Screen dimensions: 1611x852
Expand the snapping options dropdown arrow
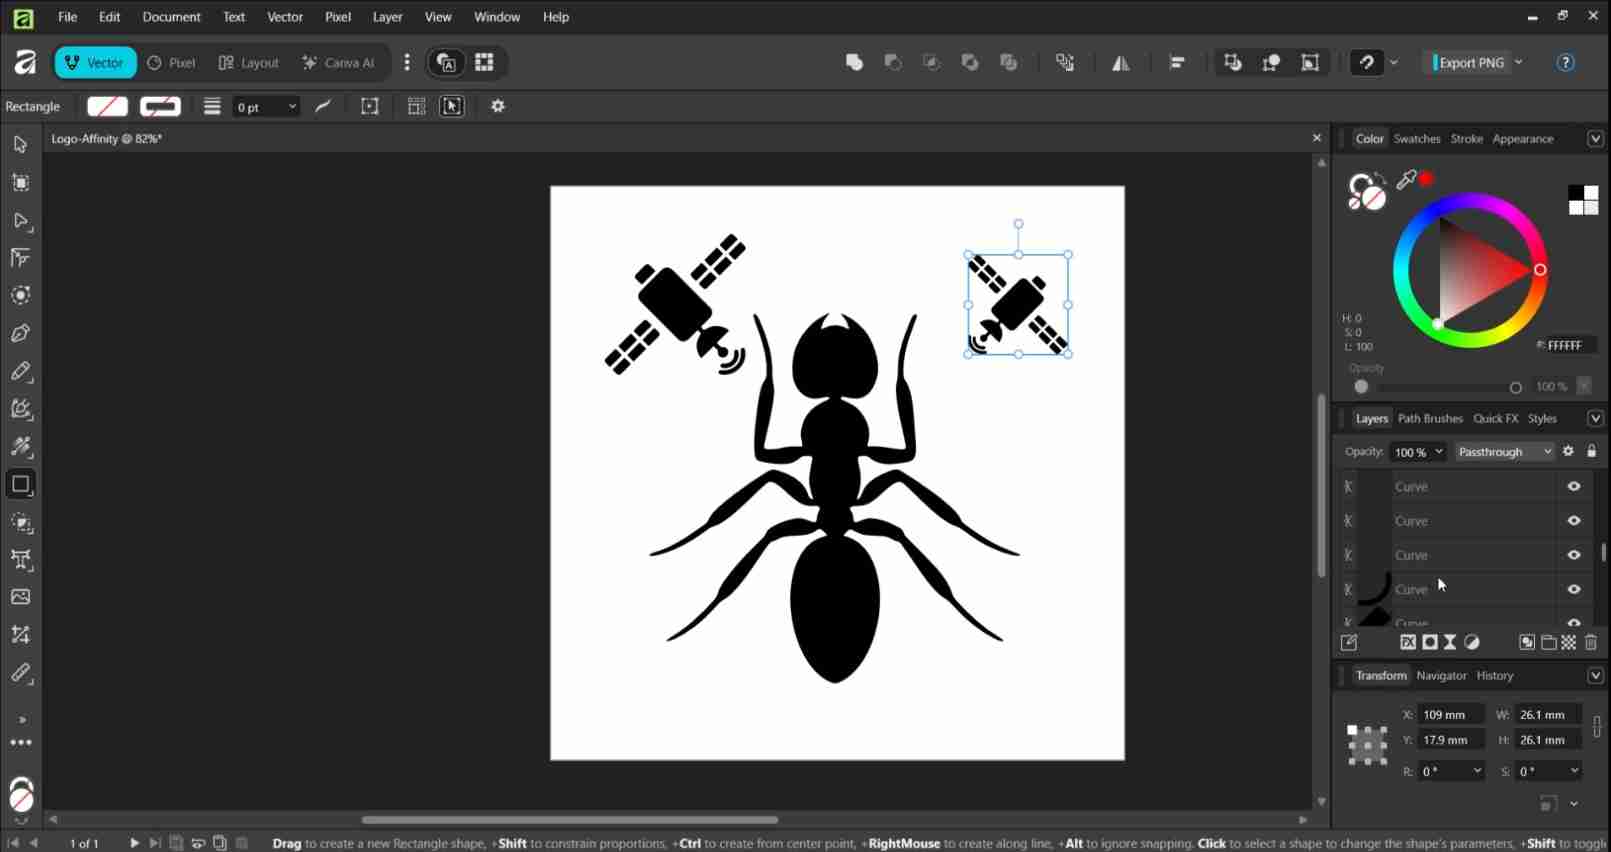tap(1394, 62)
